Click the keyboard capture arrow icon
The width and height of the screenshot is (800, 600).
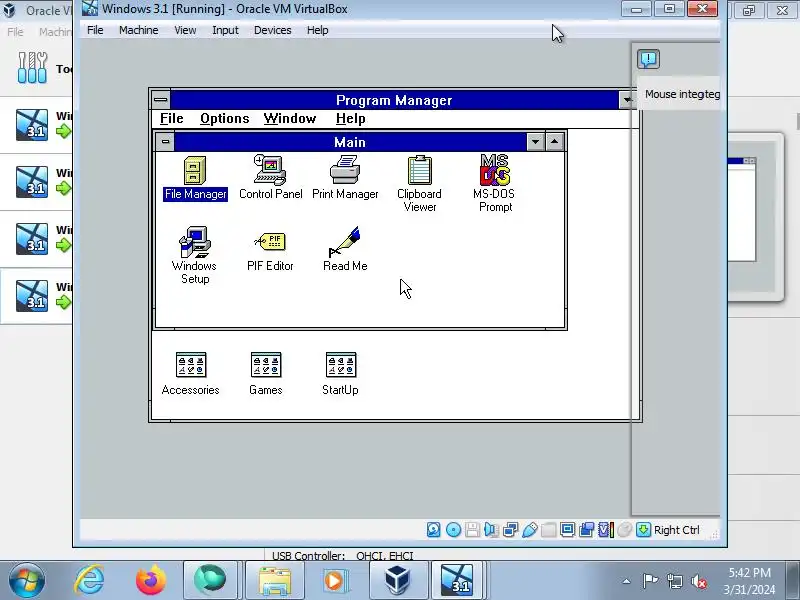click(x=643, y=530)
